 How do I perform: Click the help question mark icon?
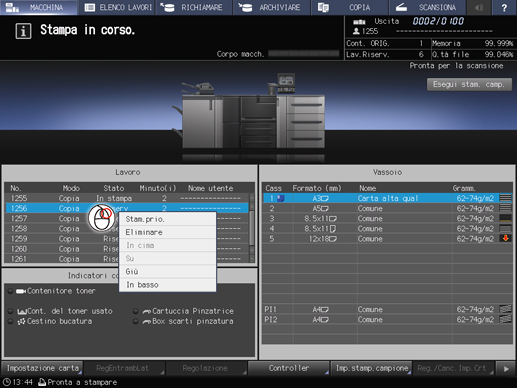(504, 7)
